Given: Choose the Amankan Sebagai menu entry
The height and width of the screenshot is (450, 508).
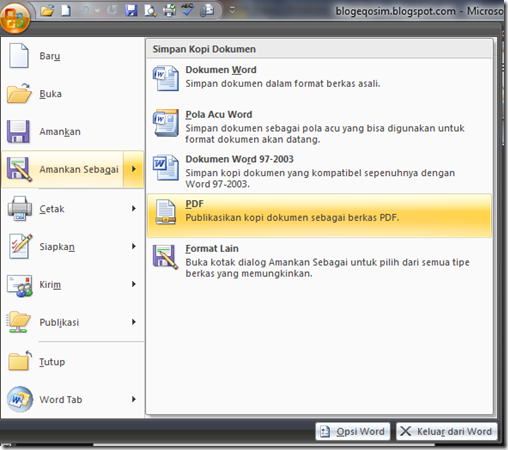Looking at the screenshot, I should click(x=63, y=169).
